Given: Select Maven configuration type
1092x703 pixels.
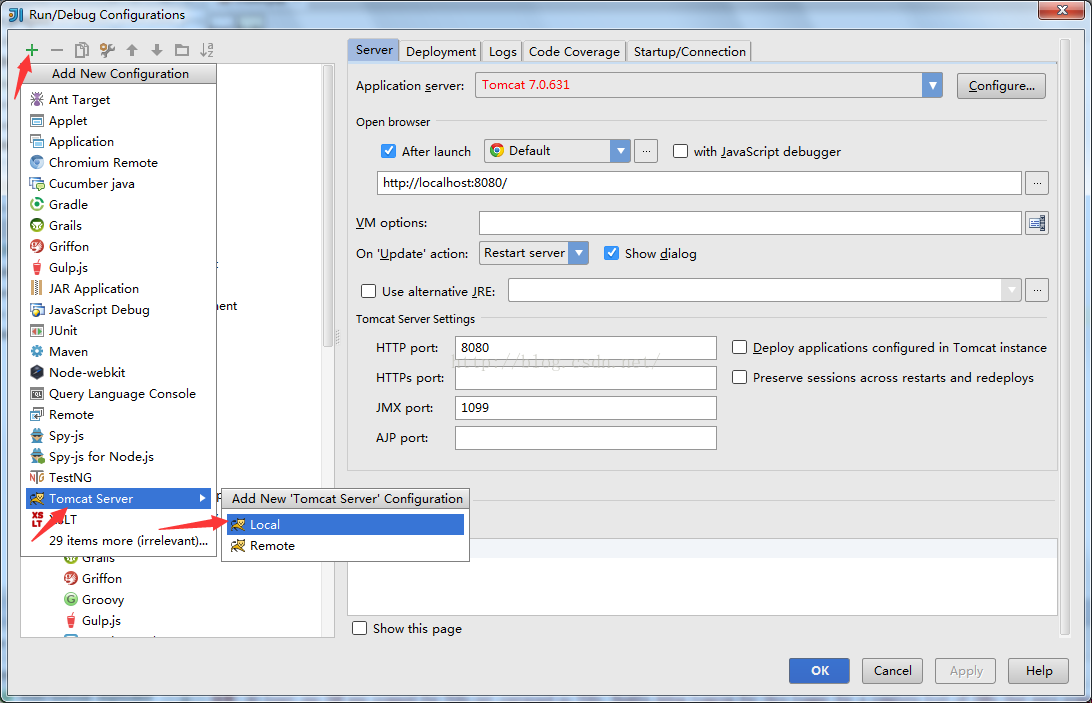Looking at the screenshot, I should coord(118,351).
